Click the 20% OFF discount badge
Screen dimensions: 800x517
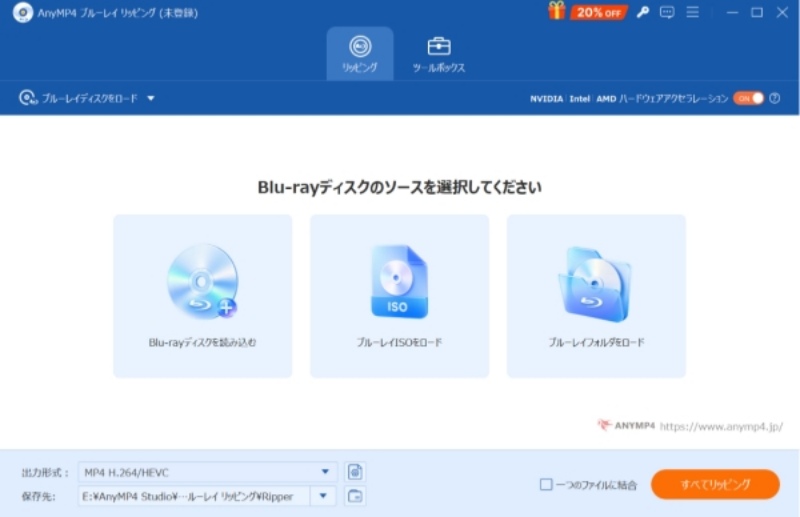(x=598, y=12)
